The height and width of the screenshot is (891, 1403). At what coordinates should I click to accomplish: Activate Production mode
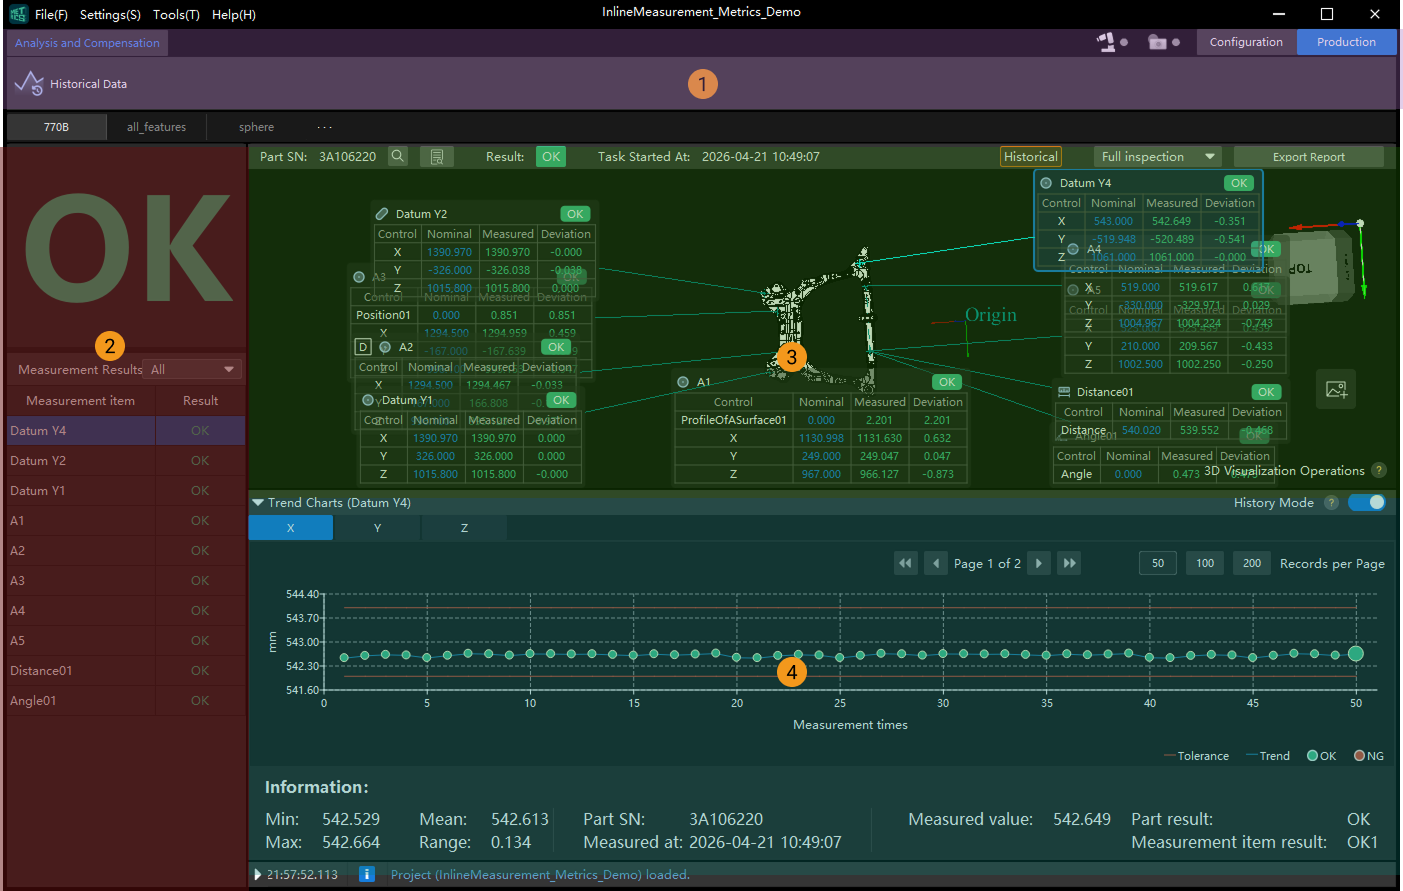pyautogui.click(x=1347, y=42)
